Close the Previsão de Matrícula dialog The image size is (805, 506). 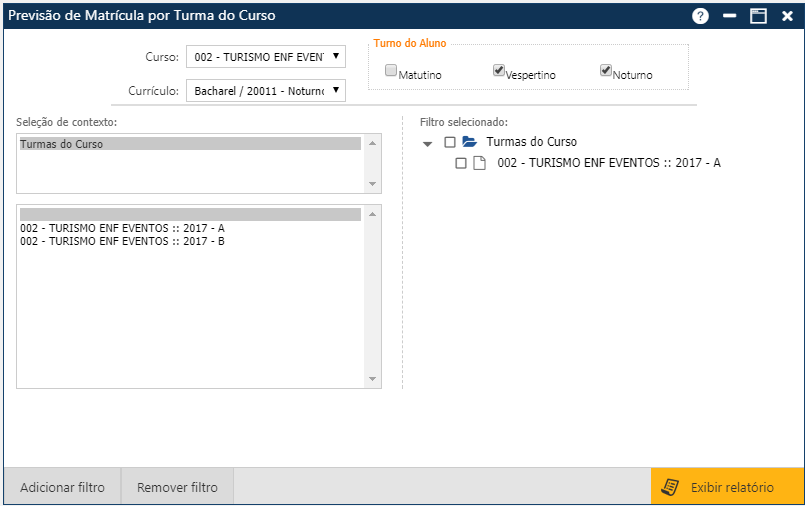[787, 16]
